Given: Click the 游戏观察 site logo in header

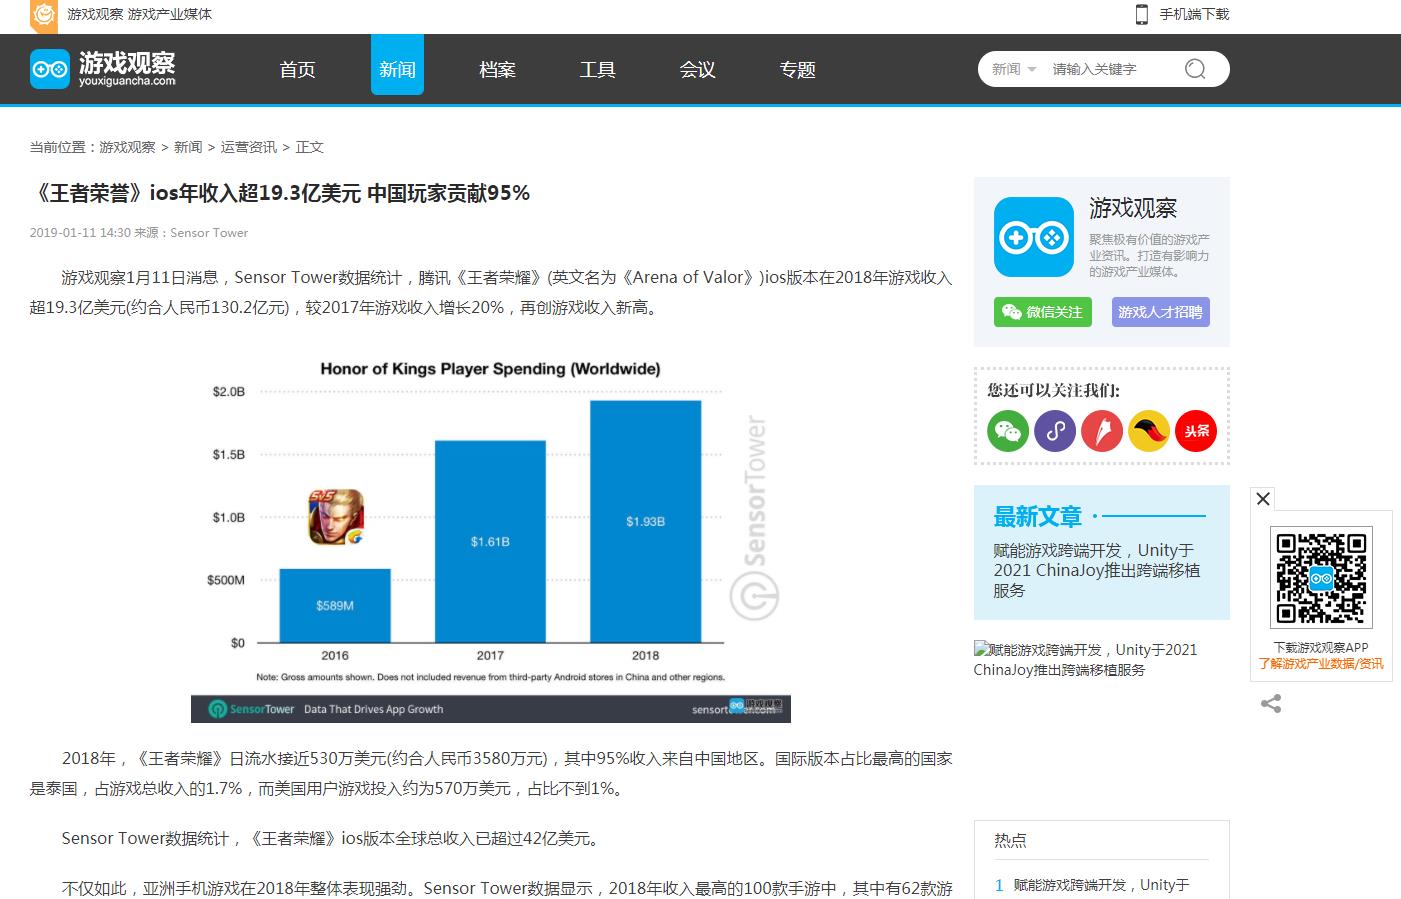Looking at the screenshot, I should tap(103, 69).
